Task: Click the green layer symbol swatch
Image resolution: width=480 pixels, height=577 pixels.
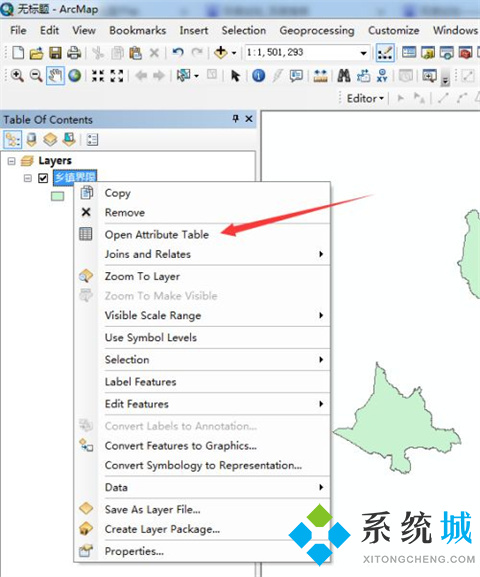Action: (57, 196)
